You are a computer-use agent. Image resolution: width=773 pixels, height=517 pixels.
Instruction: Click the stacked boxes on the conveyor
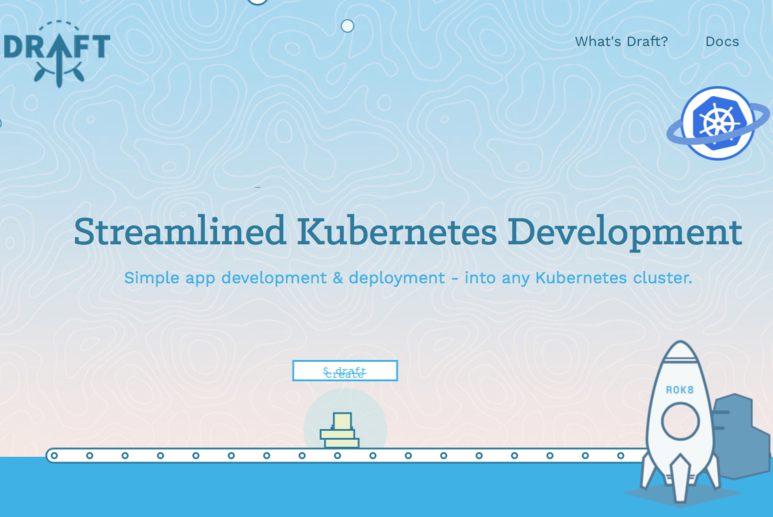coord(340,430)
